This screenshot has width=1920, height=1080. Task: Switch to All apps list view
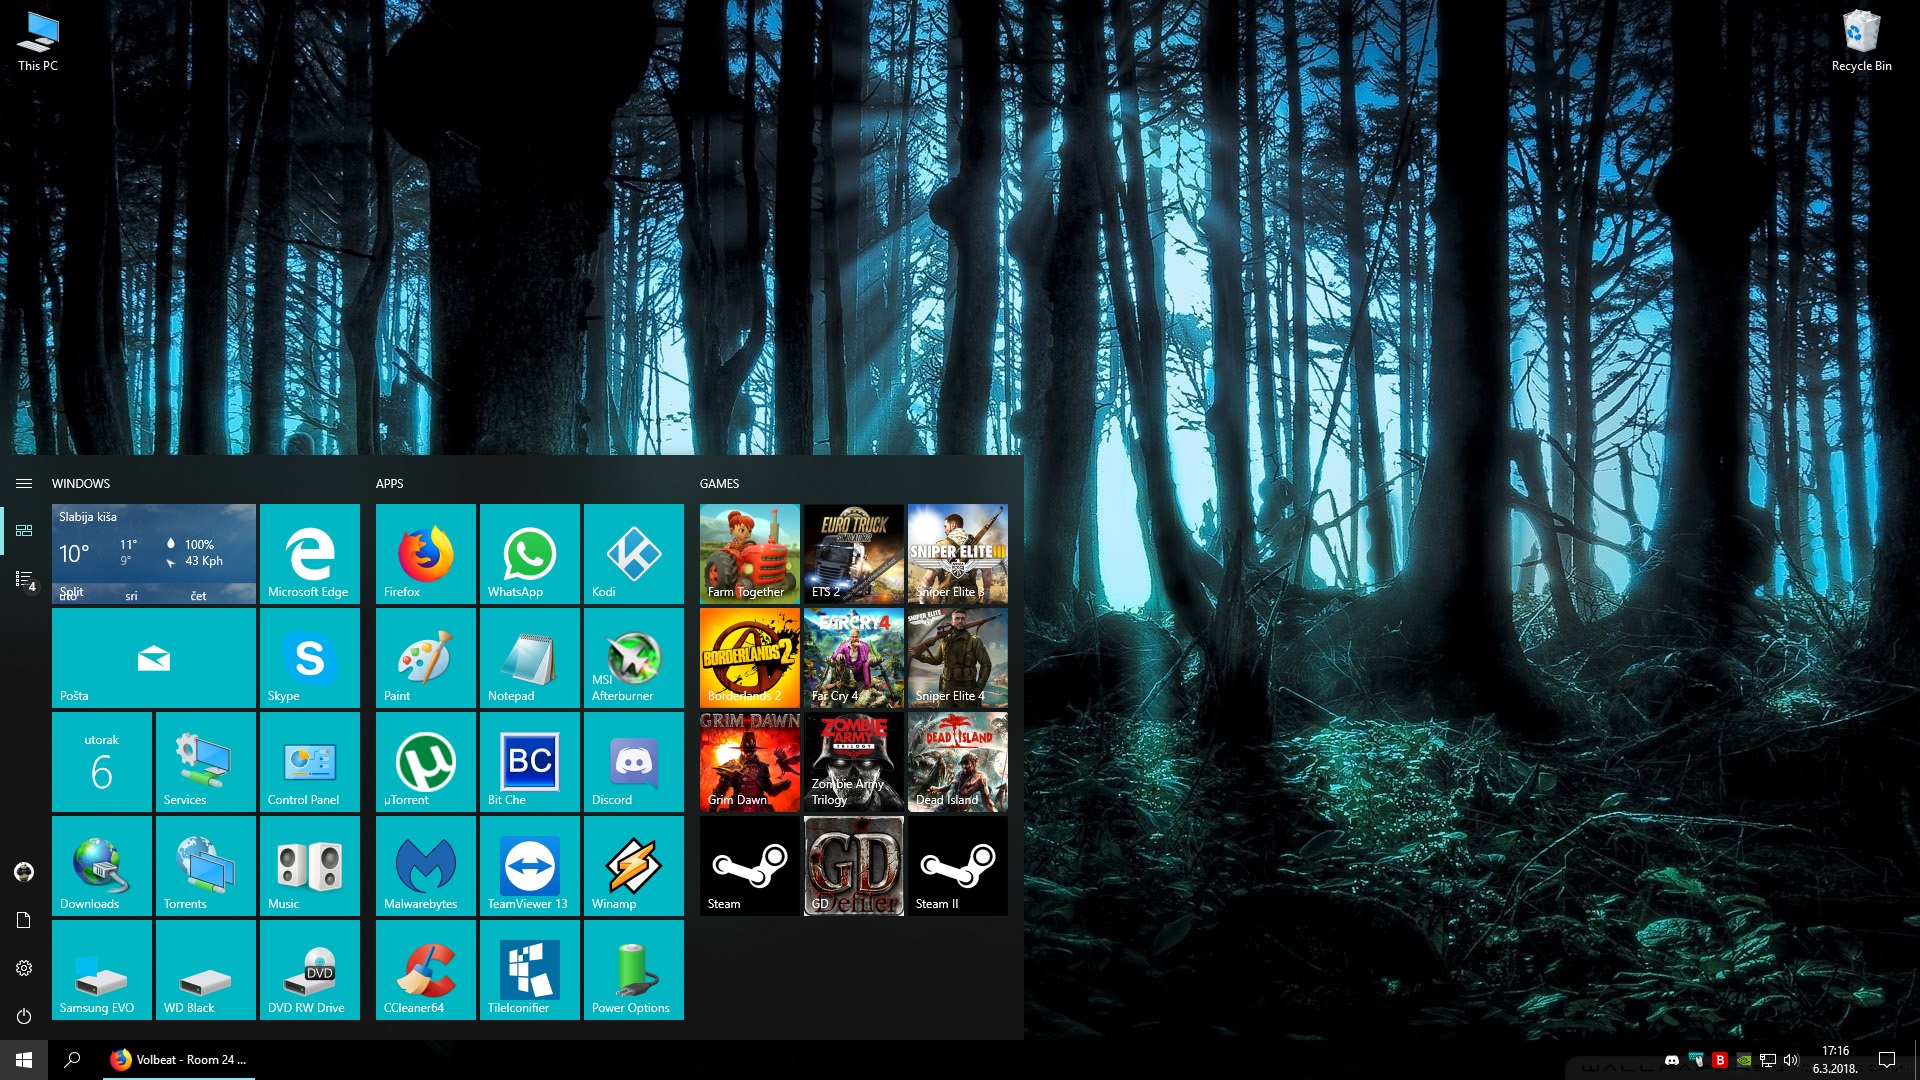pos(24,579)
